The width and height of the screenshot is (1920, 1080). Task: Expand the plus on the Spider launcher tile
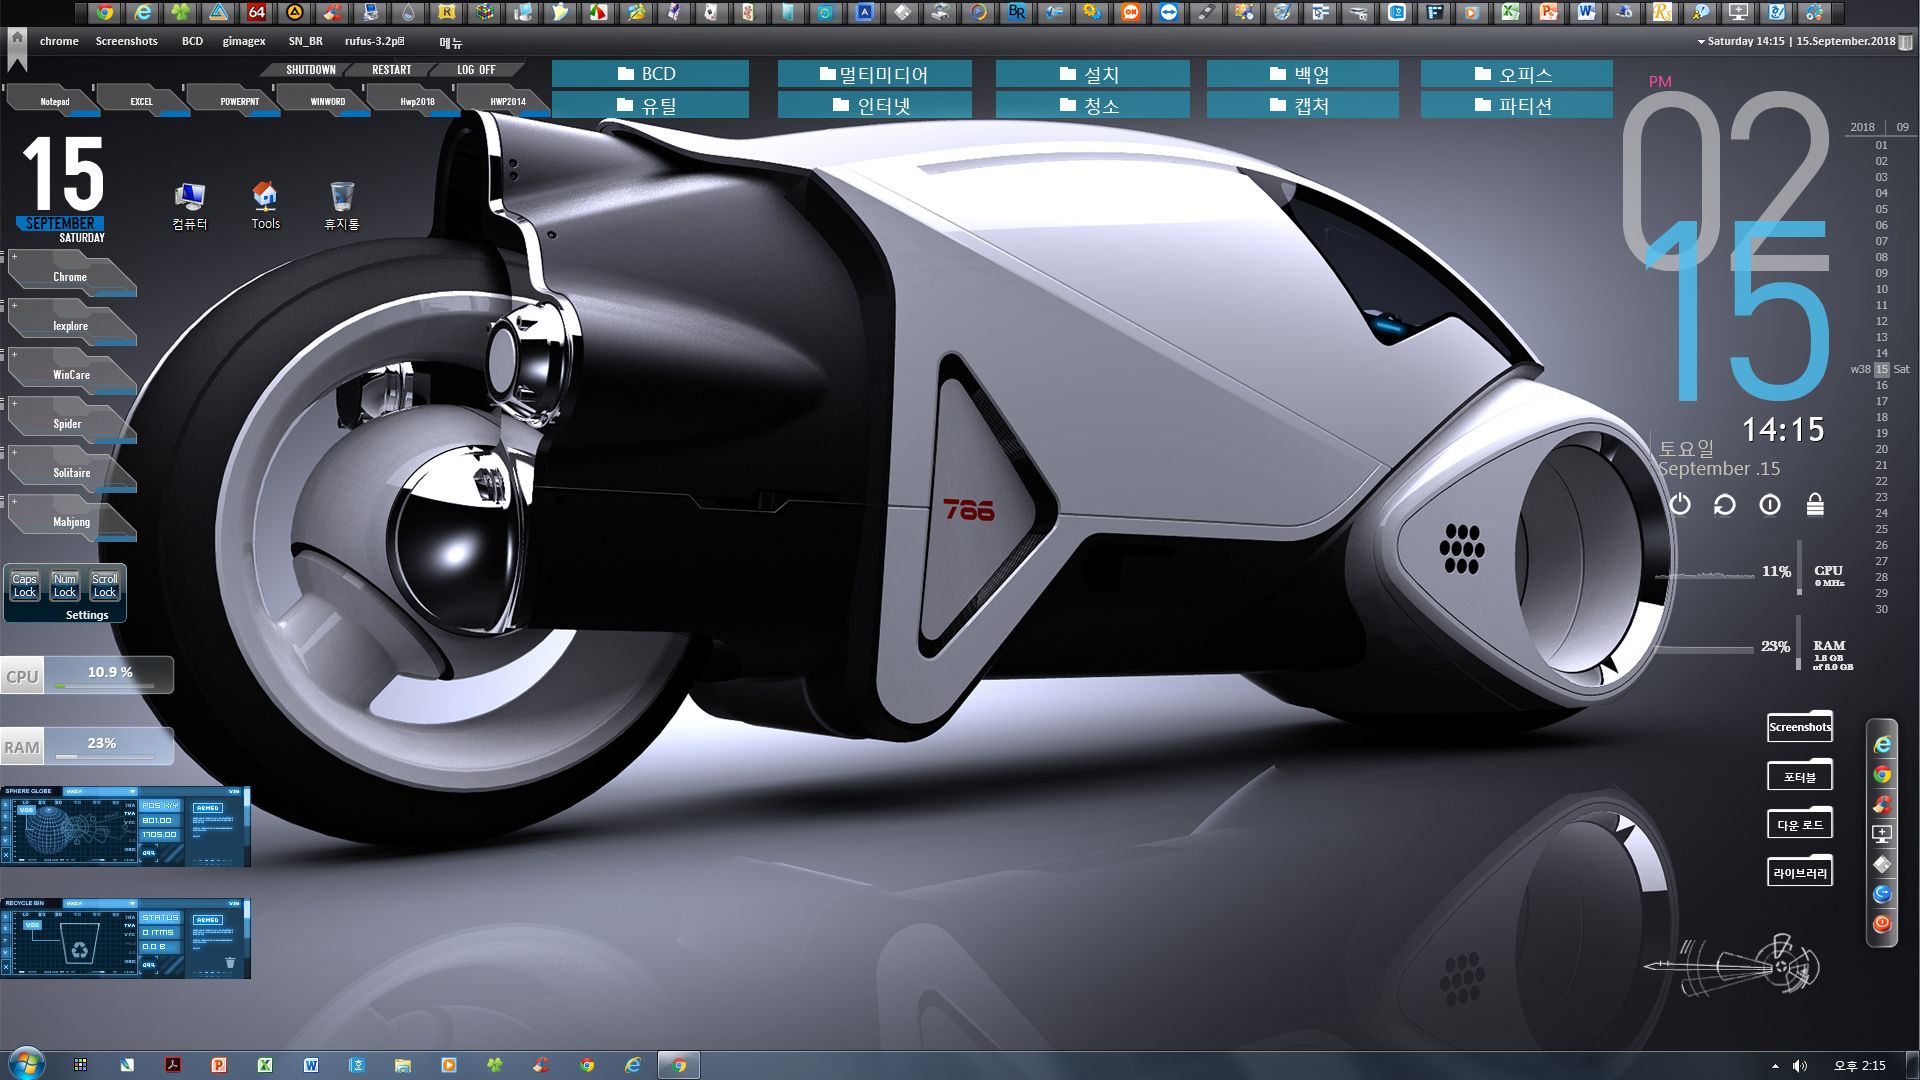click(x=14, y=404)
